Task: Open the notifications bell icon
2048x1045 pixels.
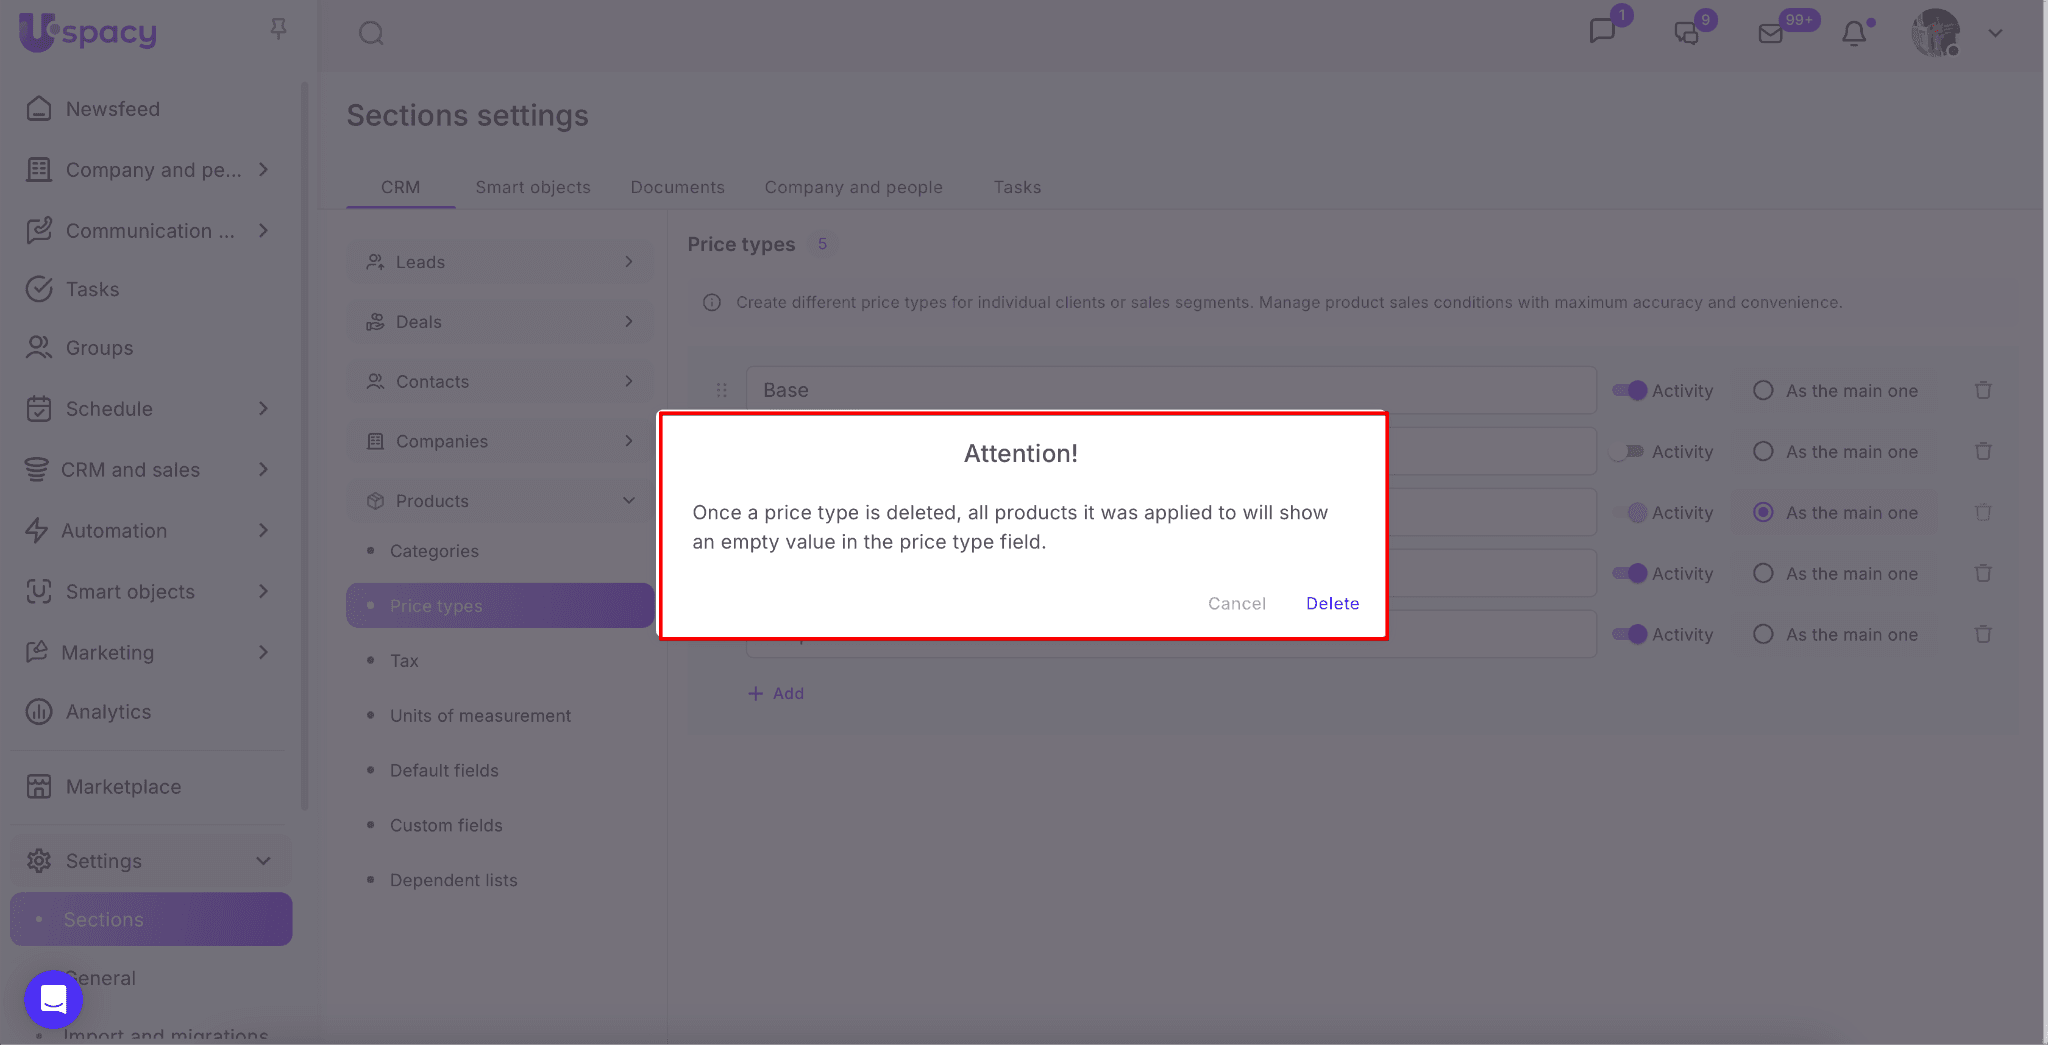Action: [1854, 34]
